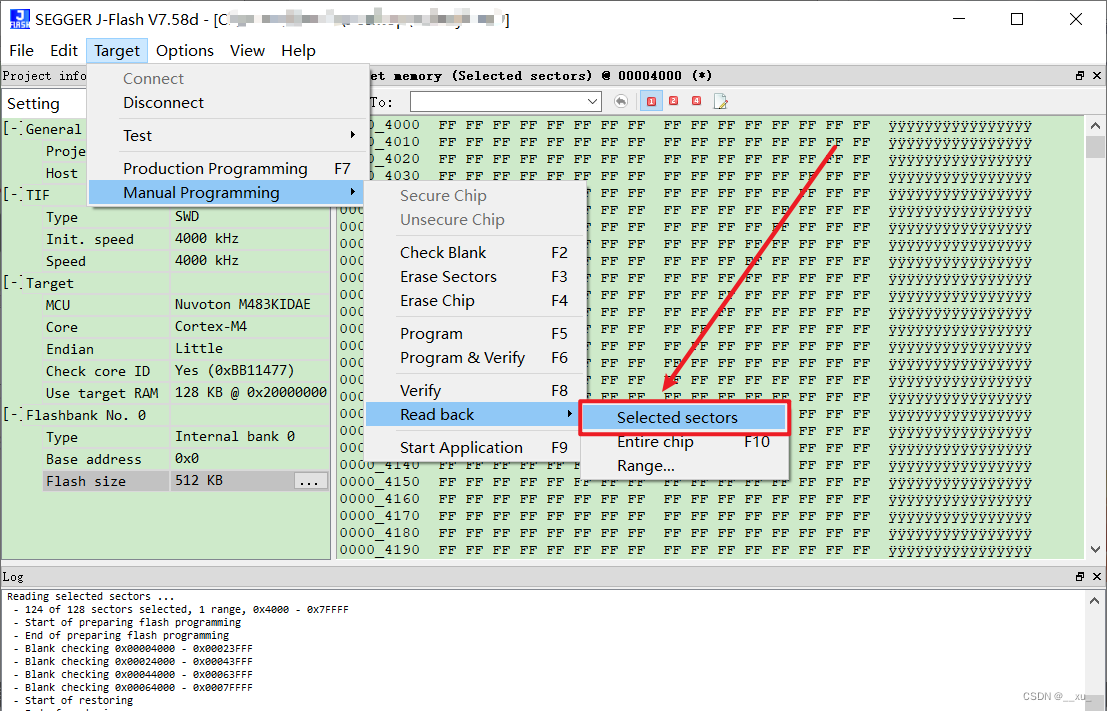Click the Flash size row label
The height and width of the screenshot is (711, 1107).
click(x=86, y=482)
